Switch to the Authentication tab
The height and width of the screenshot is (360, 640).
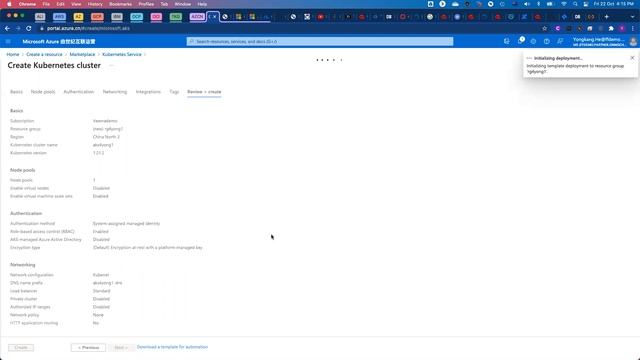[x=79, y=92]
